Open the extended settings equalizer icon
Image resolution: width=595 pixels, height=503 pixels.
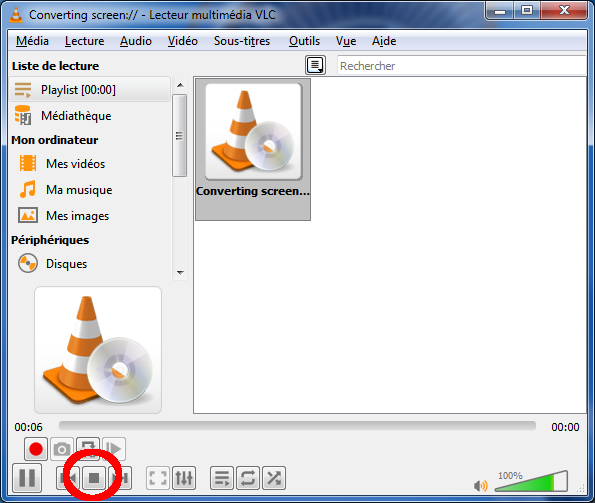click(x=184, y=478)
